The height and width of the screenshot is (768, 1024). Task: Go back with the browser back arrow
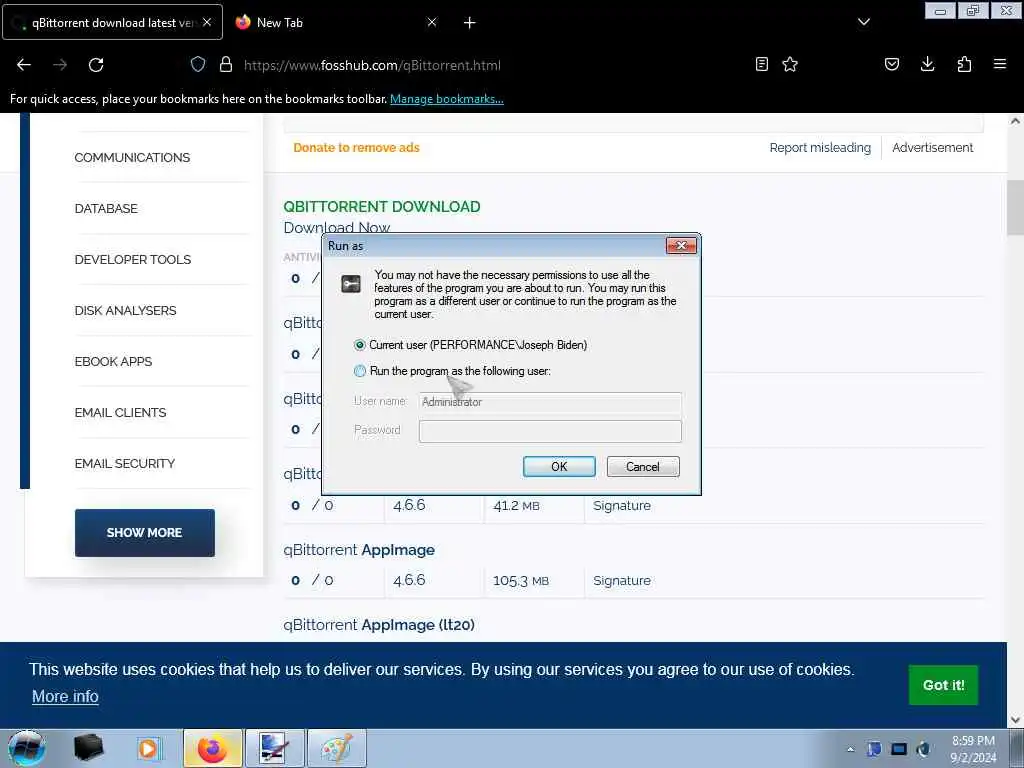point(24,65)
